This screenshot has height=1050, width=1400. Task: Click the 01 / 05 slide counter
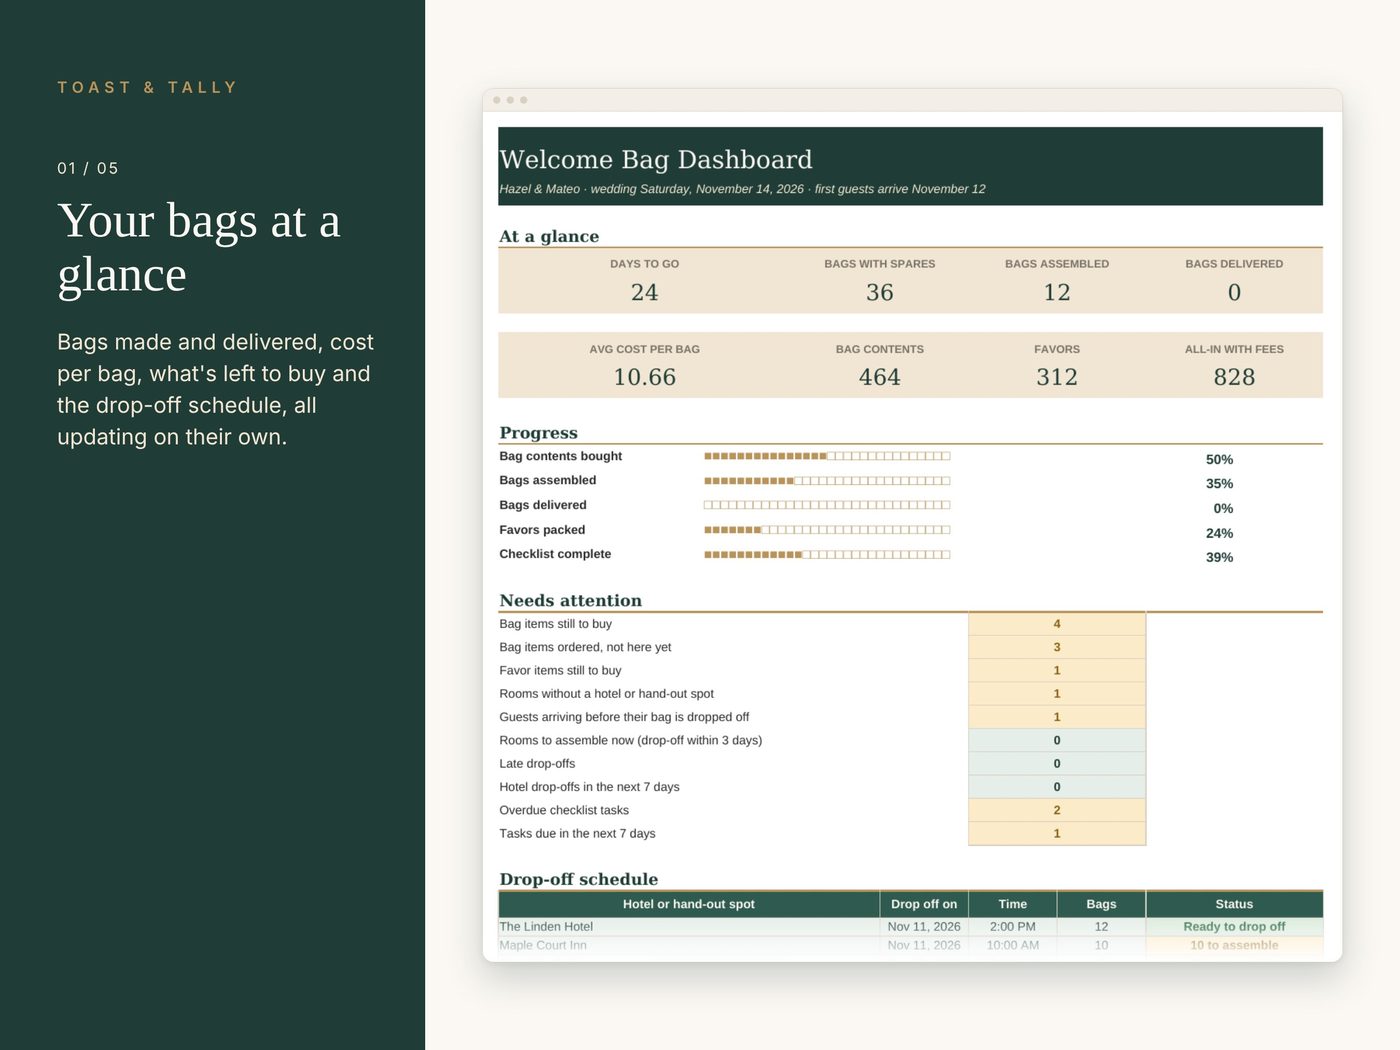[x=88, y=168]
